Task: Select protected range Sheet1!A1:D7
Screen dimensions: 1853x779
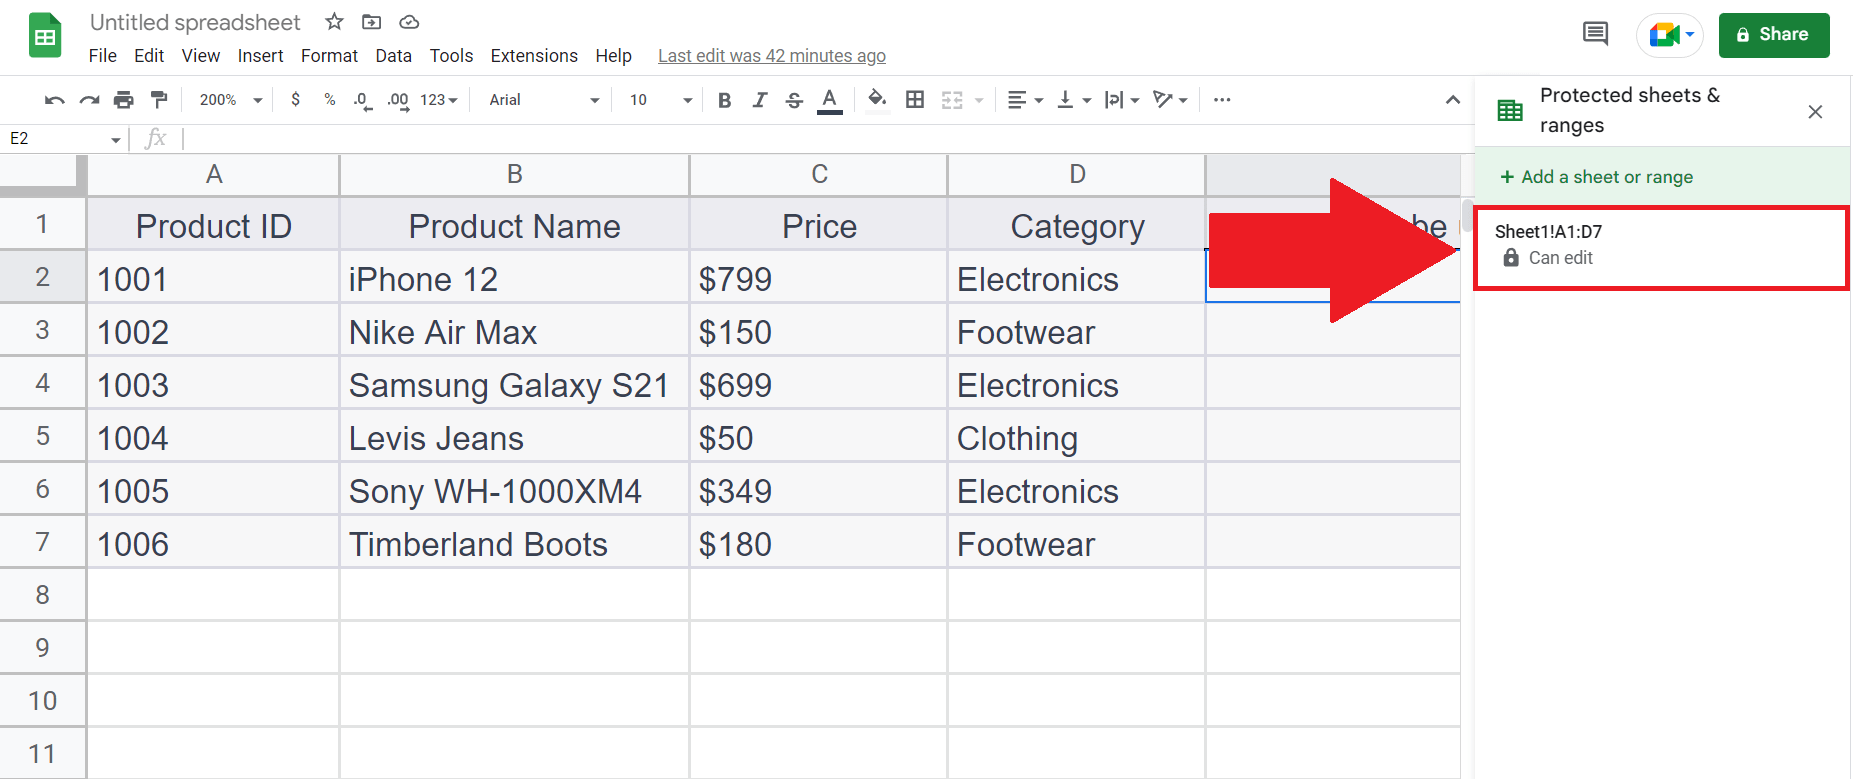Action: coord(1661,248)
